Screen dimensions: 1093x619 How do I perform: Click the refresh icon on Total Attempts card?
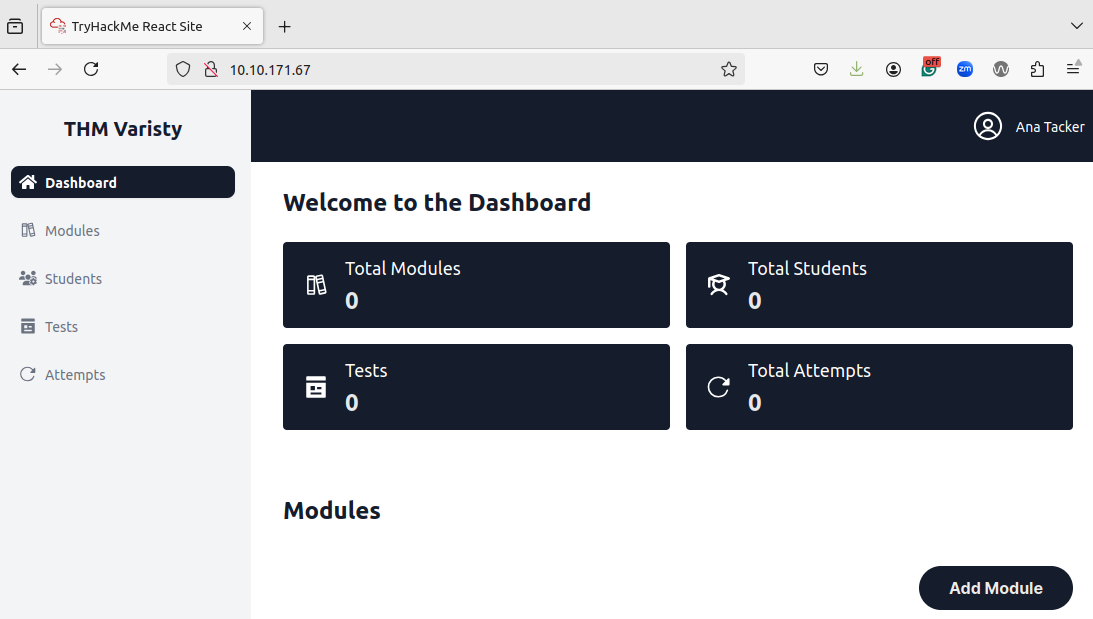(x=718, y=387)
